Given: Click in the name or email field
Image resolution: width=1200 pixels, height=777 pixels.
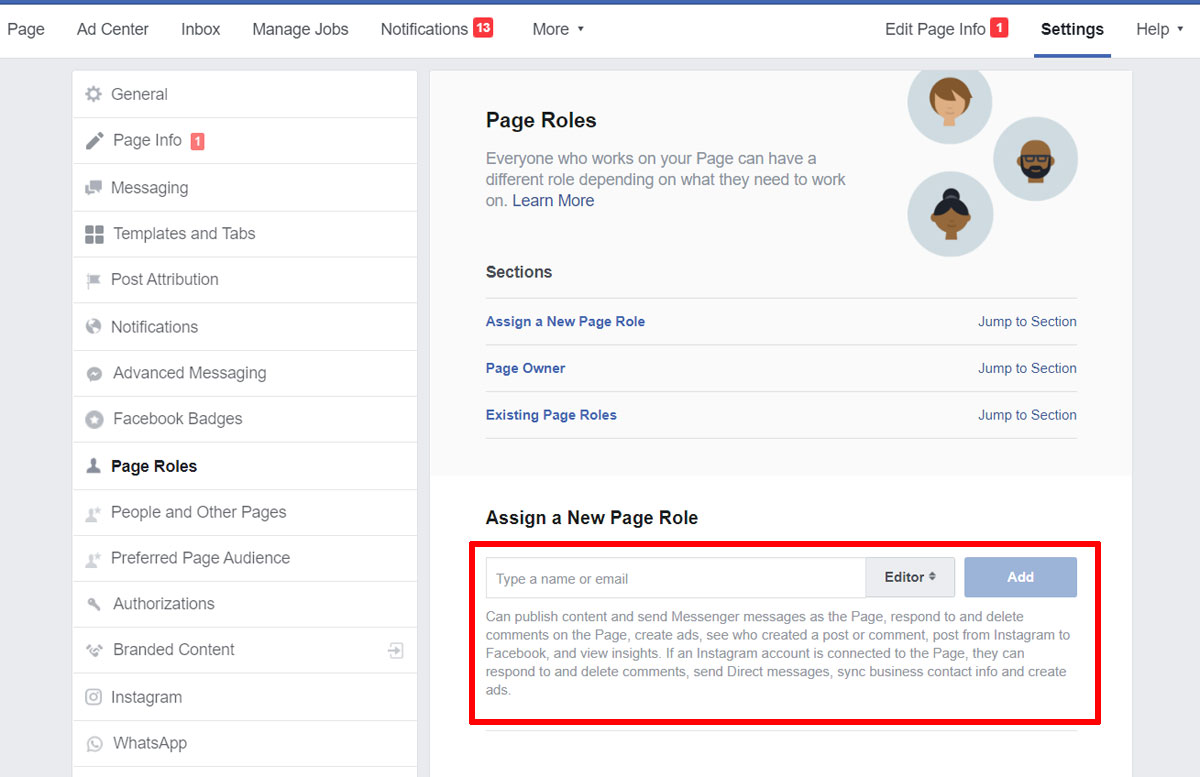Looking at the screenshot, I should pos(675,578).
